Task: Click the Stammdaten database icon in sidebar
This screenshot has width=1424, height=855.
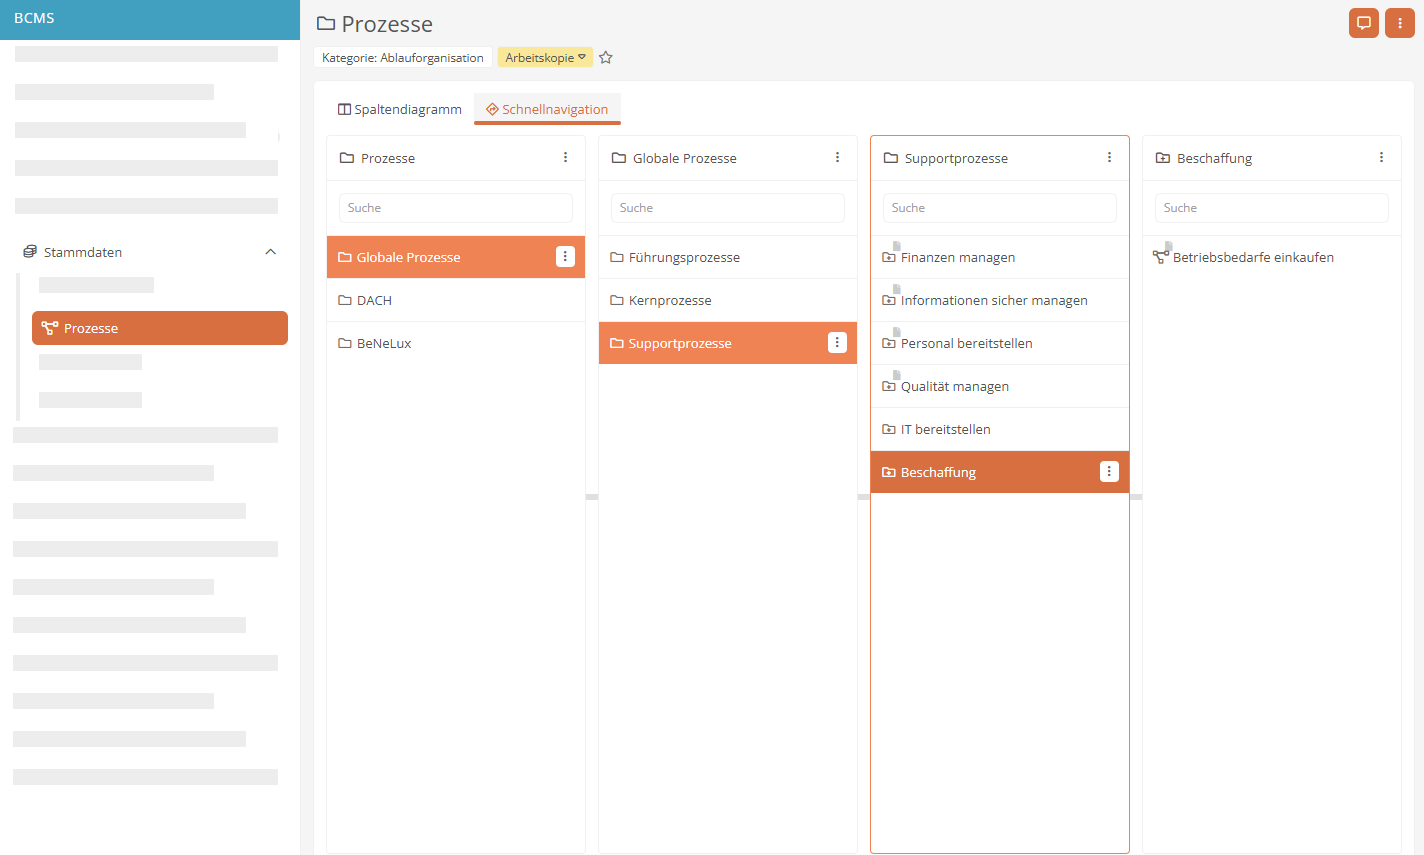Action: click(x=30, y=252)
